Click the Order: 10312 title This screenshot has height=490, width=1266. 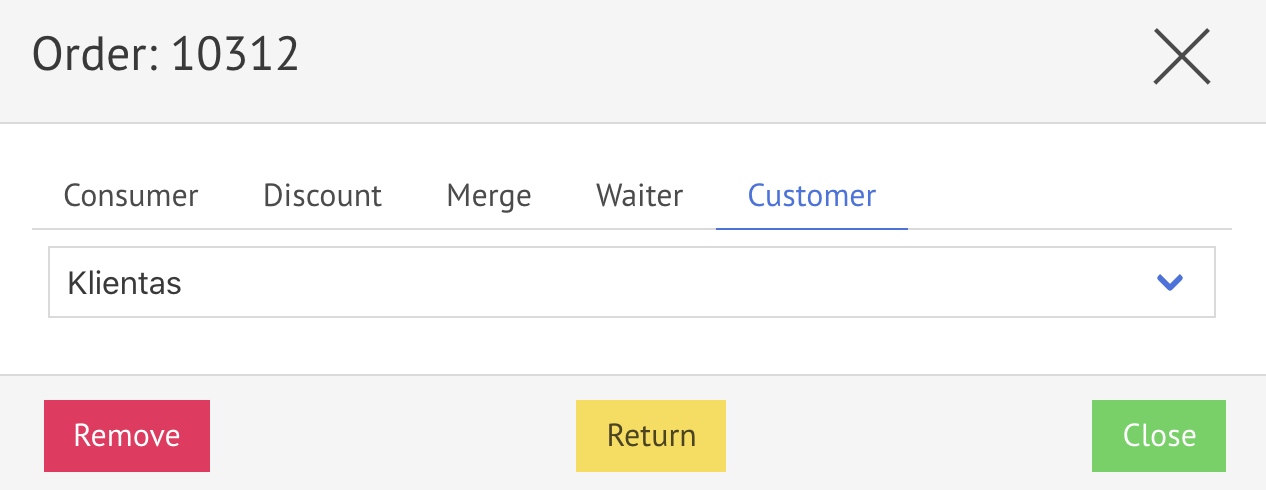point(166,55)
